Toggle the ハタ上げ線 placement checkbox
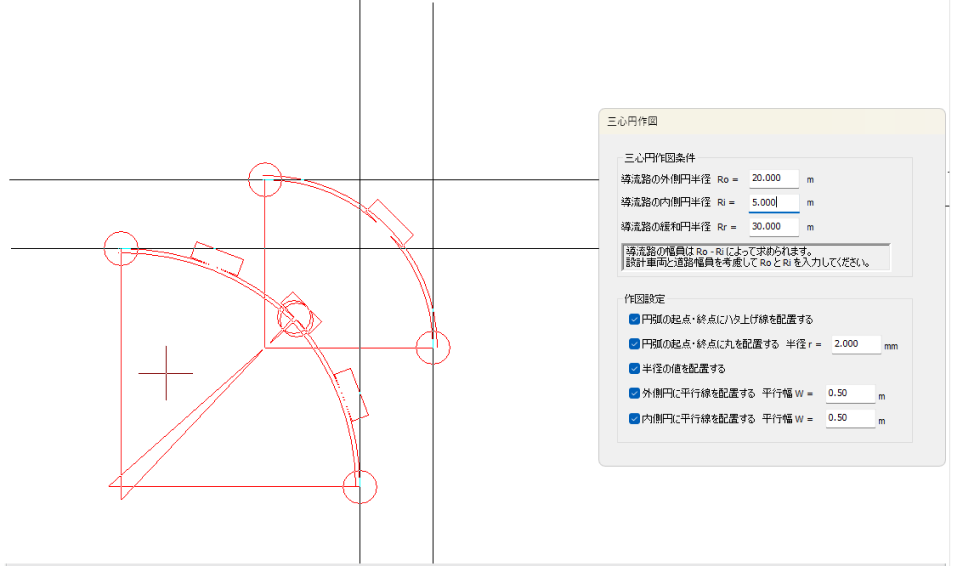Image resolution: width=956 pixels, height=567 pixels. pos(635,320)
